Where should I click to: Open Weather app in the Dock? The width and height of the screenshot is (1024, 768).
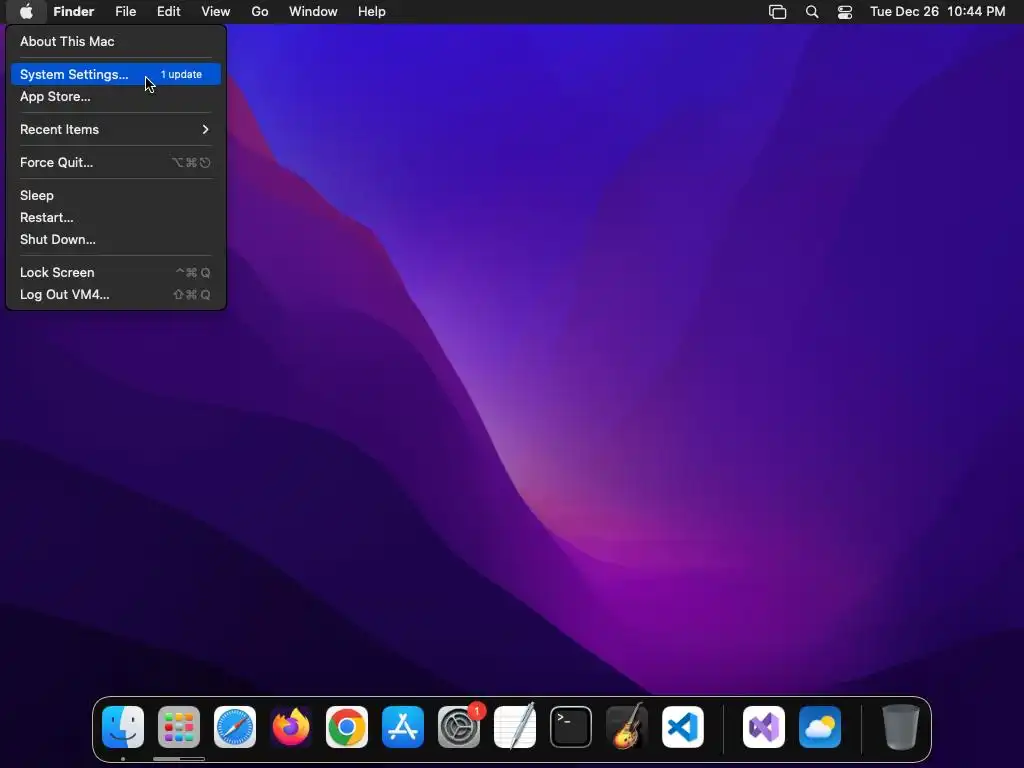click(820, 727)
